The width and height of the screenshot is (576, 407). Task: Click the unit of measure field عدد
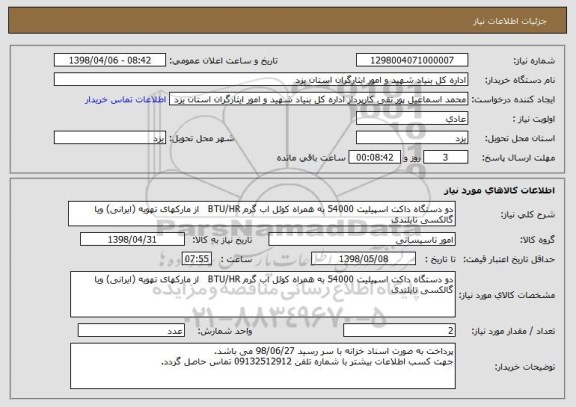[131, 331]
